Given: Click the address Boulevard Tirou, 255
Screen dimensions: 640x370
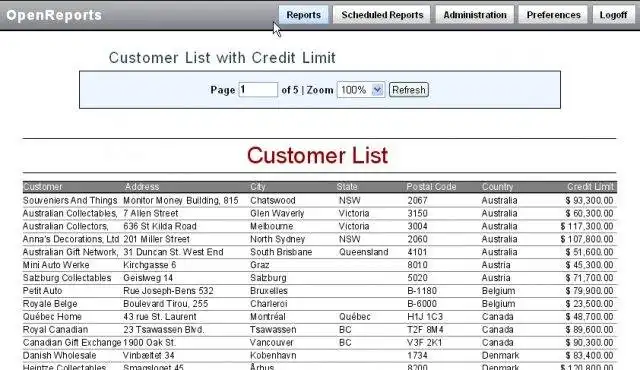Looking at the screenshot, I should click(166, 304).
